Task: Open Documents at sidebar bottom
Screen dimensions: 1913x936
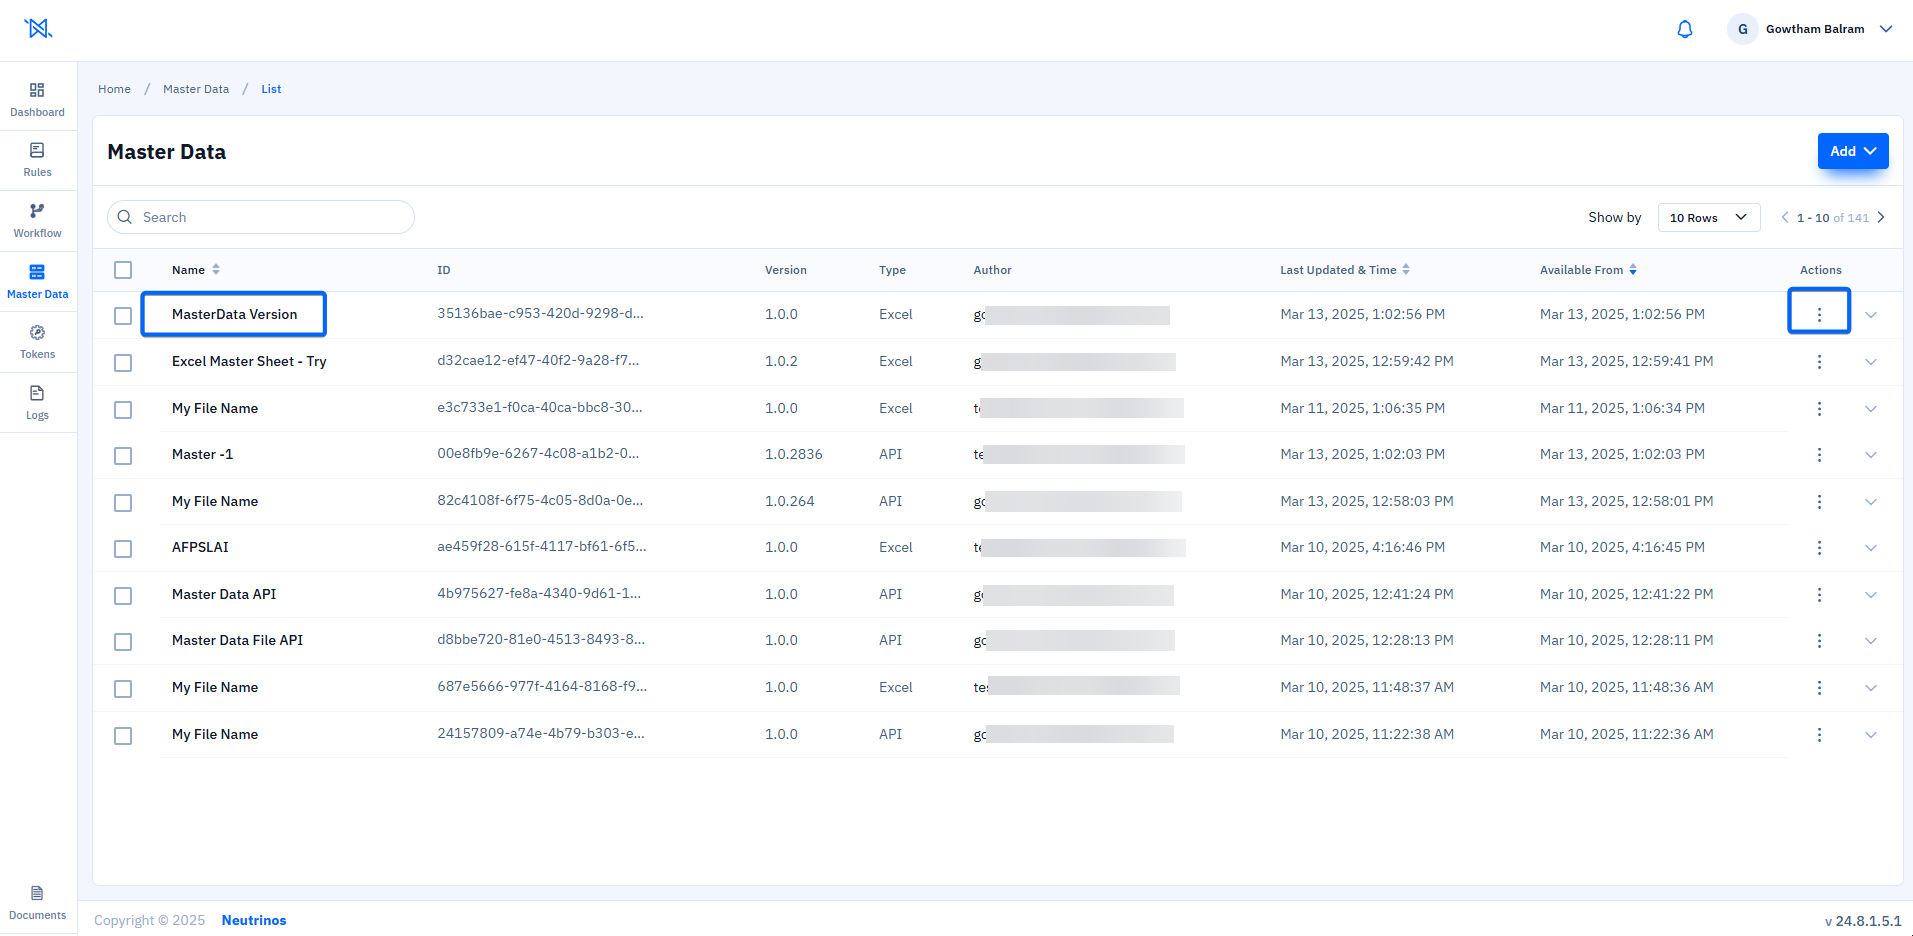Action: point(38,903)
